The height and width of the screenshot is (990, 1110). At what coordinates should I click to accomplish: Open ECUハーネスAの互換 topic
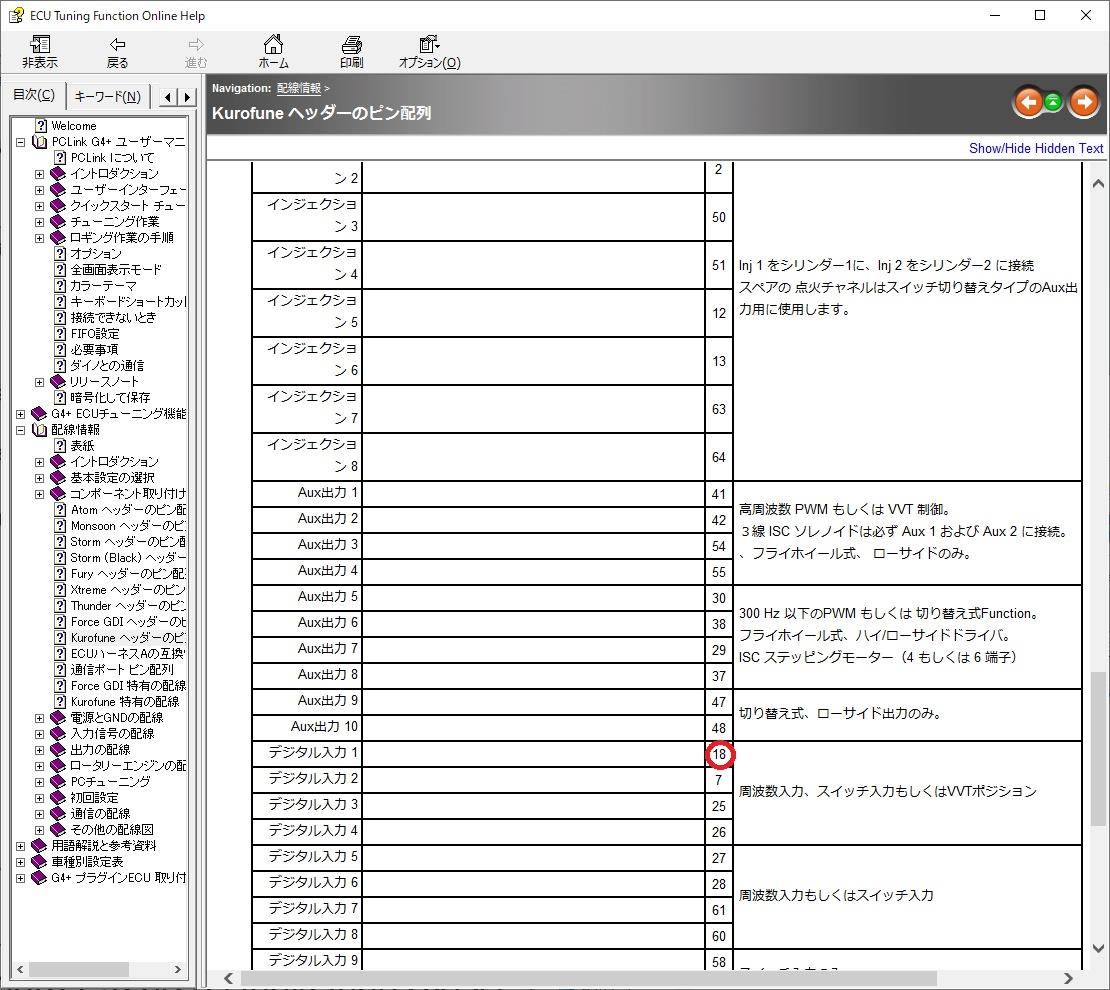pos(127,654)
